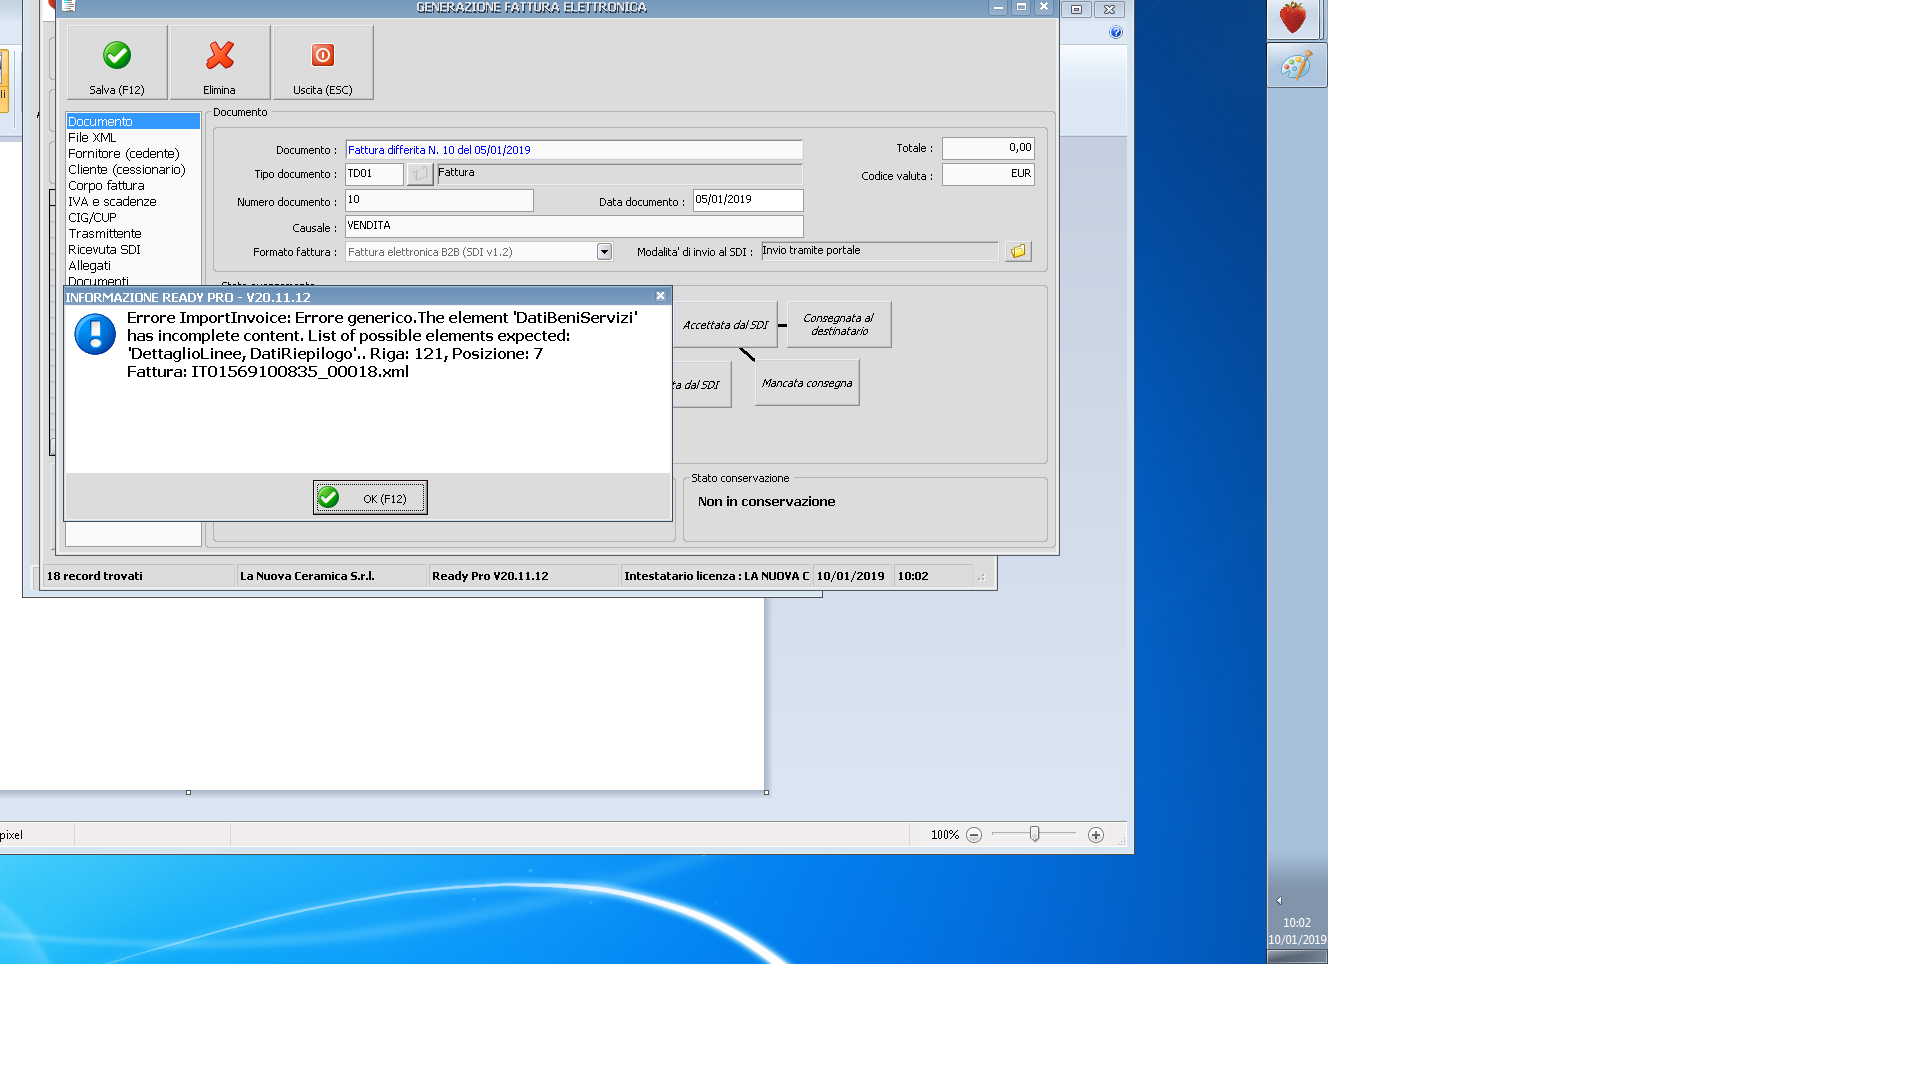Click the zoom in plus icon
The width and height of the screenshot is (1920, 1080).
[x=1096, y=835]
